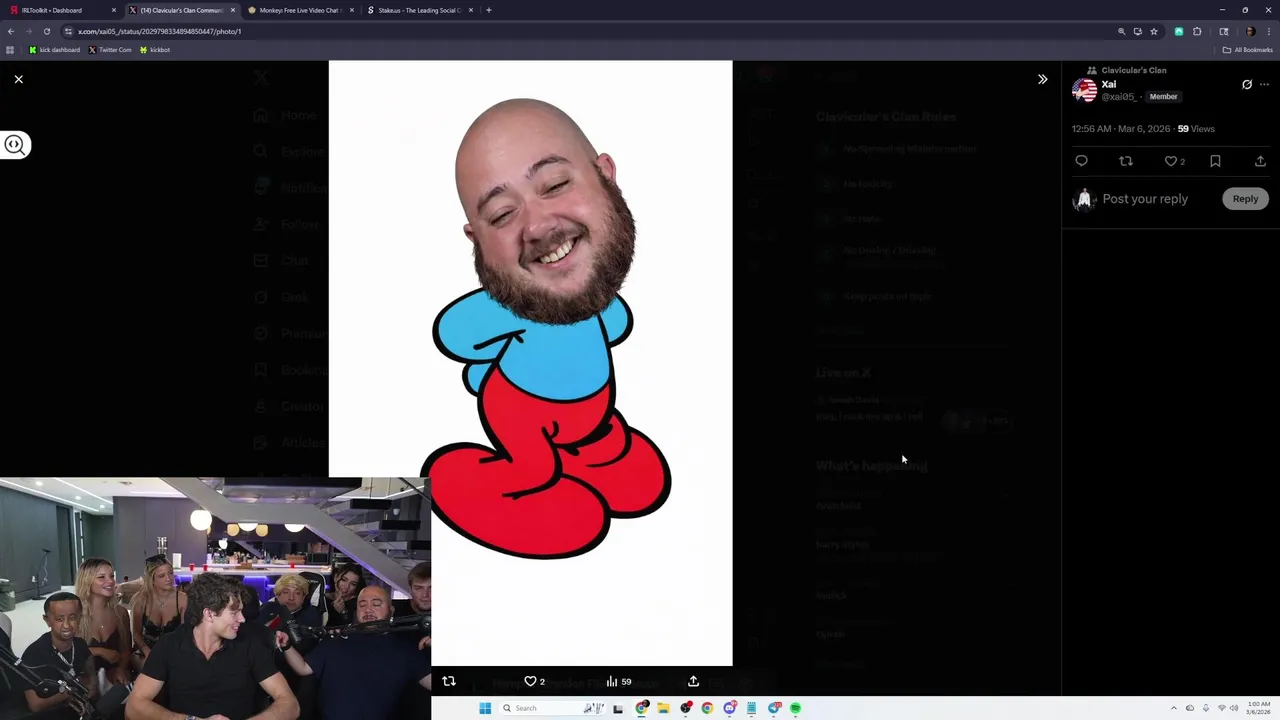
Task: Open a new browser tab
Action: click(488, 10)
